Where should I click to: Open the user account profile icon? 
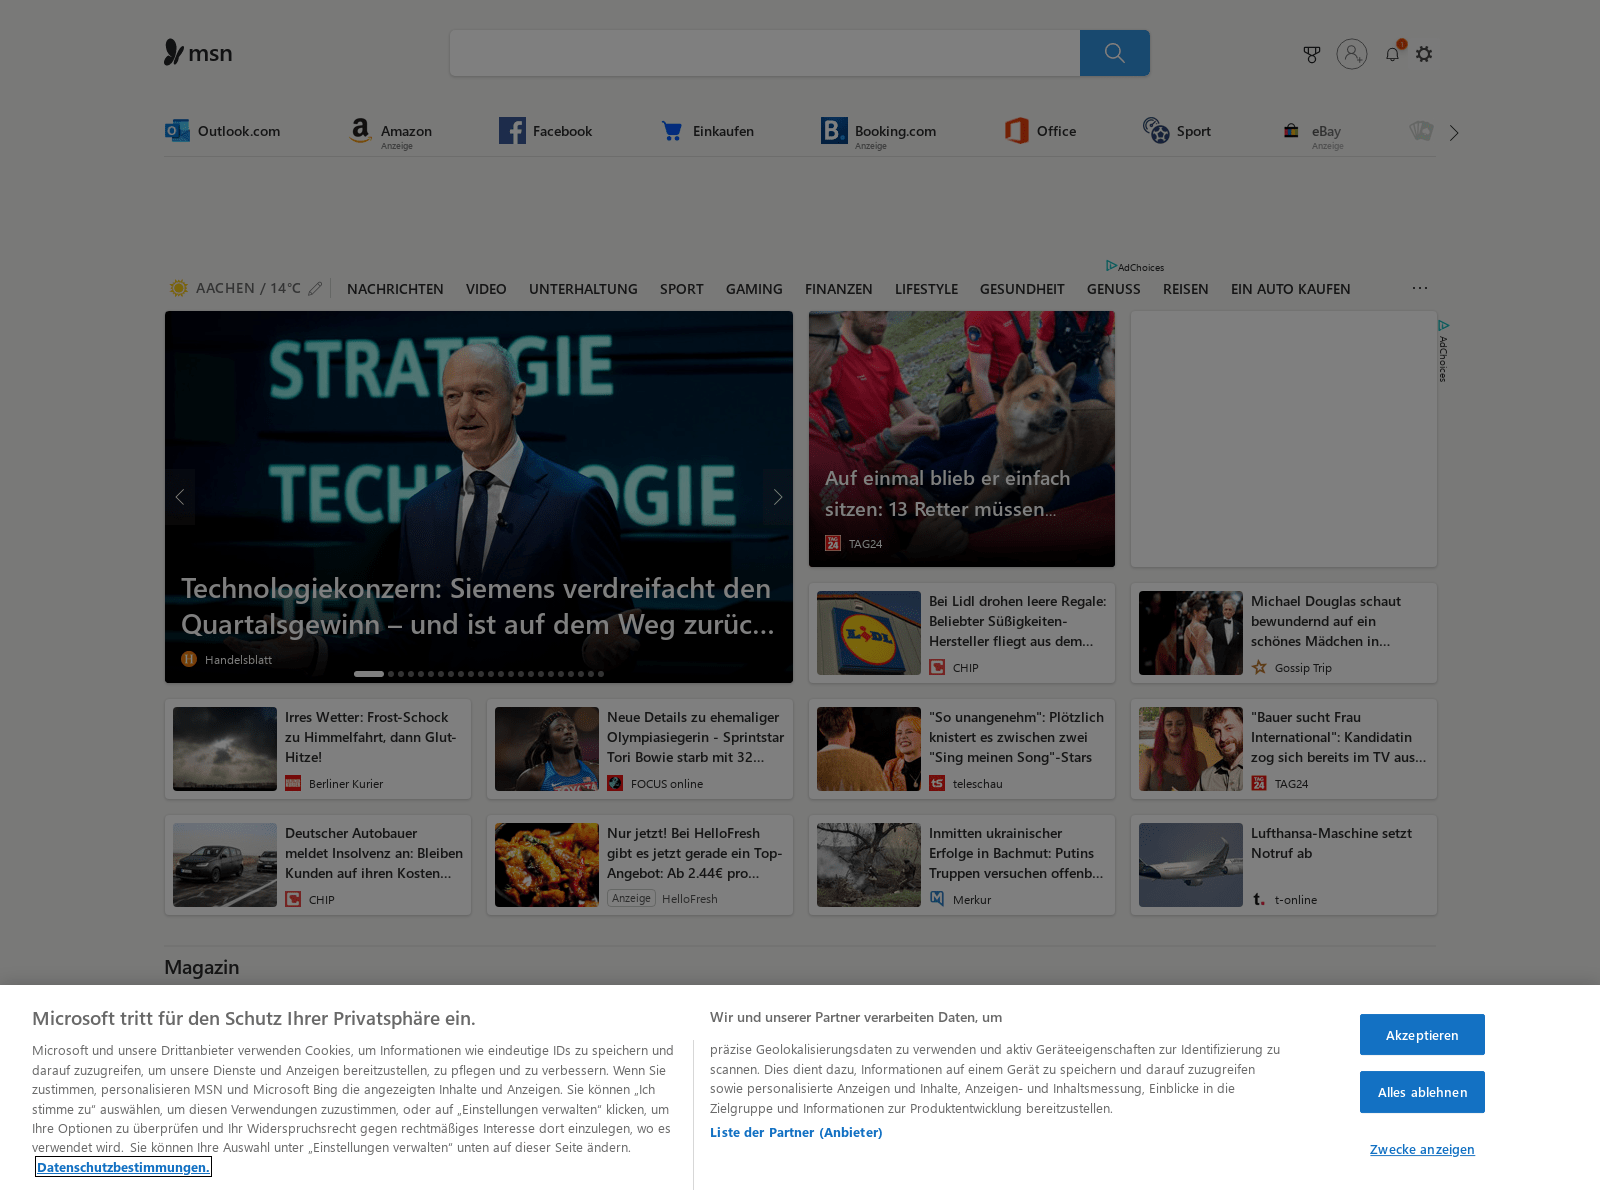[1352, 54]
